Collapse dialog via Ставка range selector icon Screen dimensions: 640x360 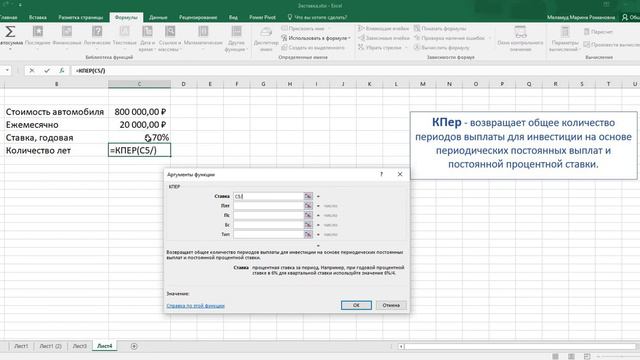pyautogui.click(x=308, y=196)
